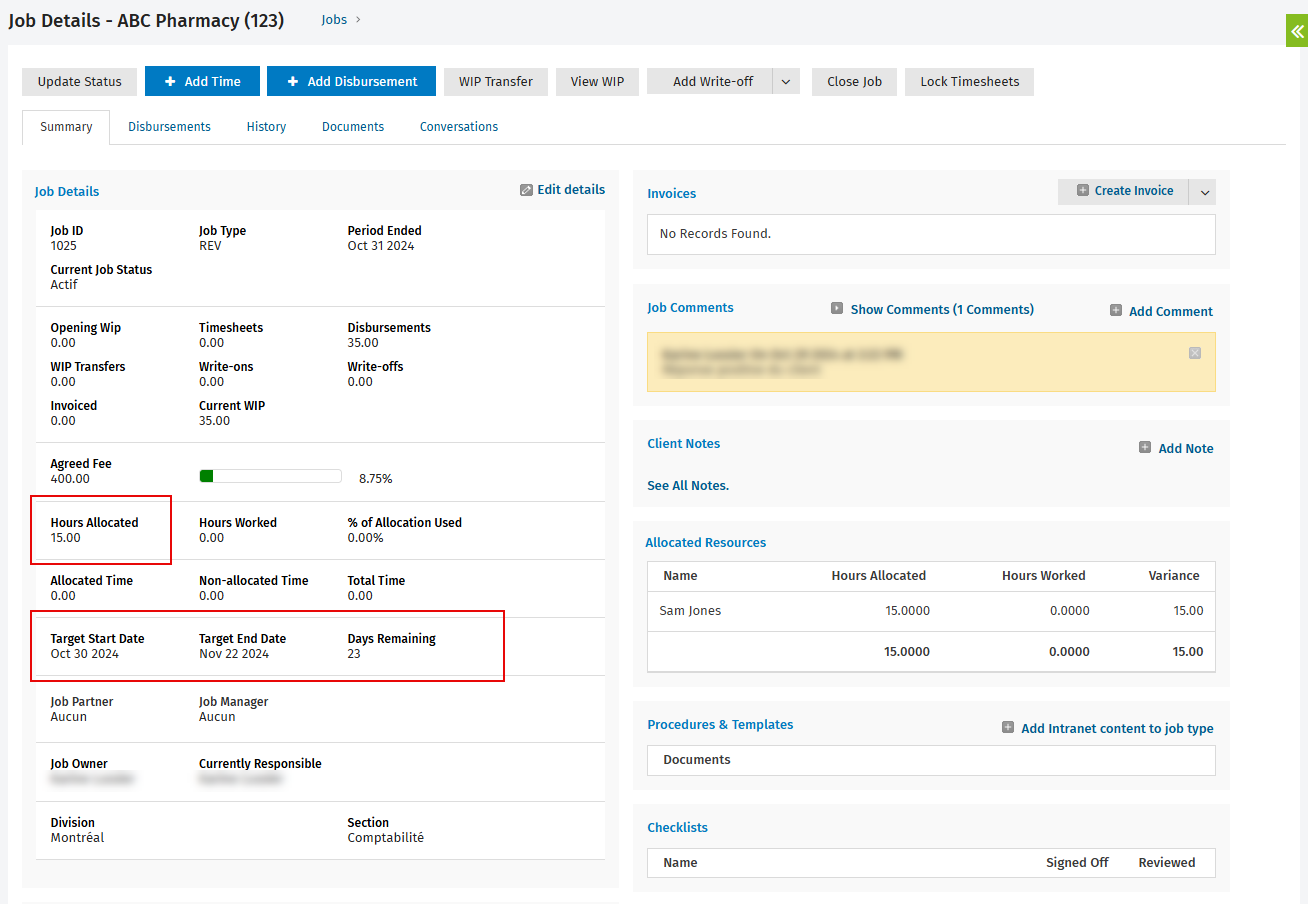Viewport: 1308px width, 904px height.
Task: Click the Client Notes heading
Action: tap(684, 444)
